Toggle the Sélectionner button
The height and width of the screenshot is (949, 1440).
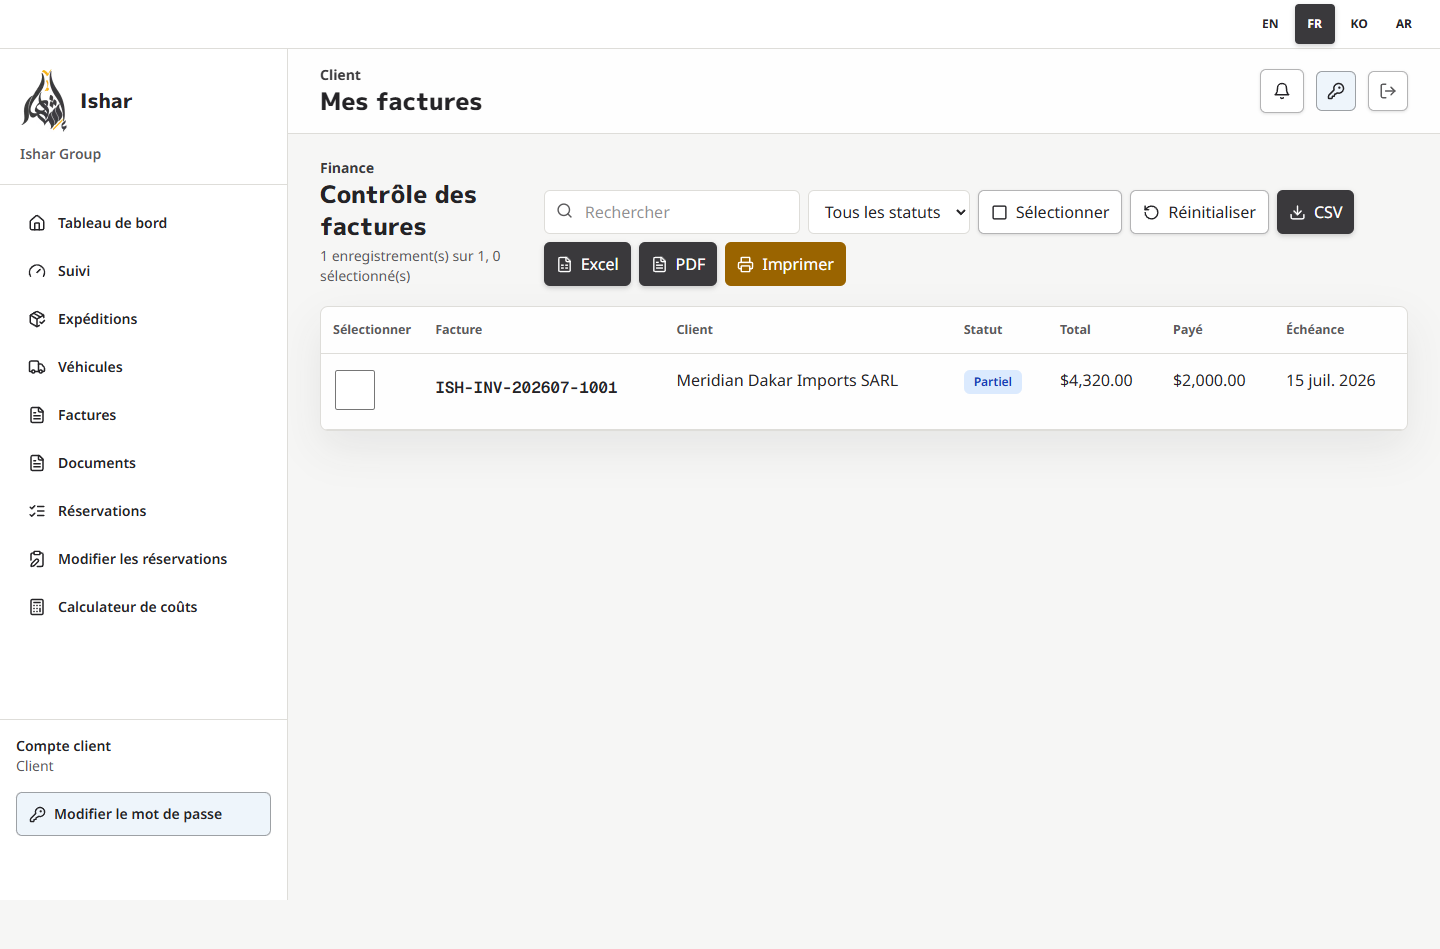point(1050,212)
